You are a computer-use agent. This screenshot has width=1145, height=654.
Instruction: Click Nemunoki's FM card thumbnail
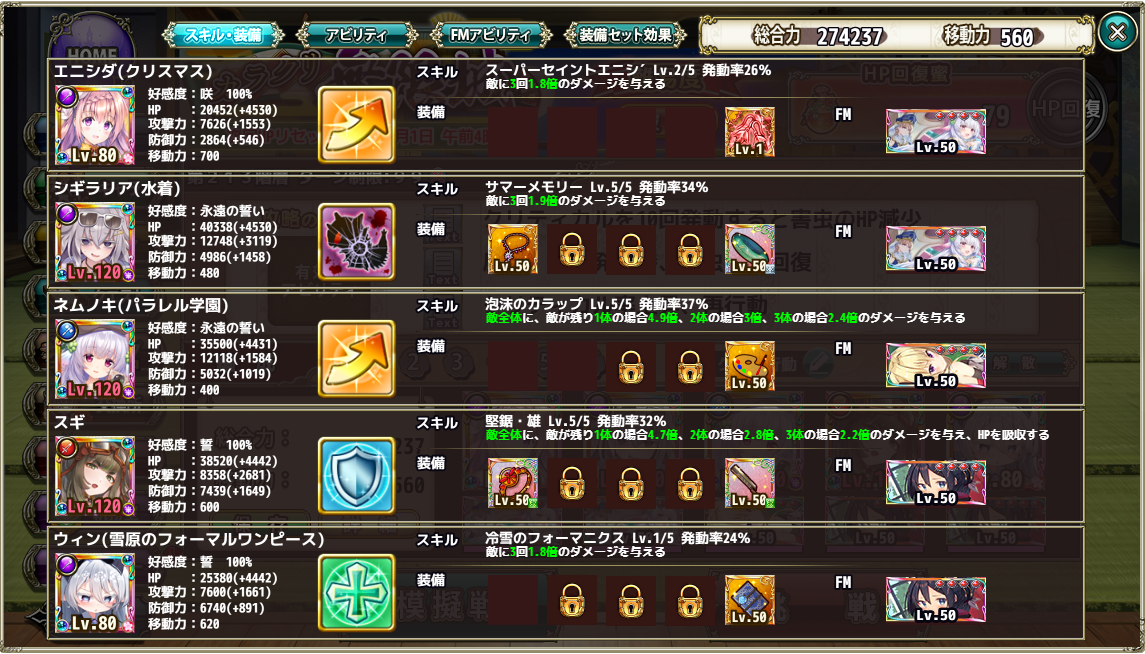click(935, 366)
